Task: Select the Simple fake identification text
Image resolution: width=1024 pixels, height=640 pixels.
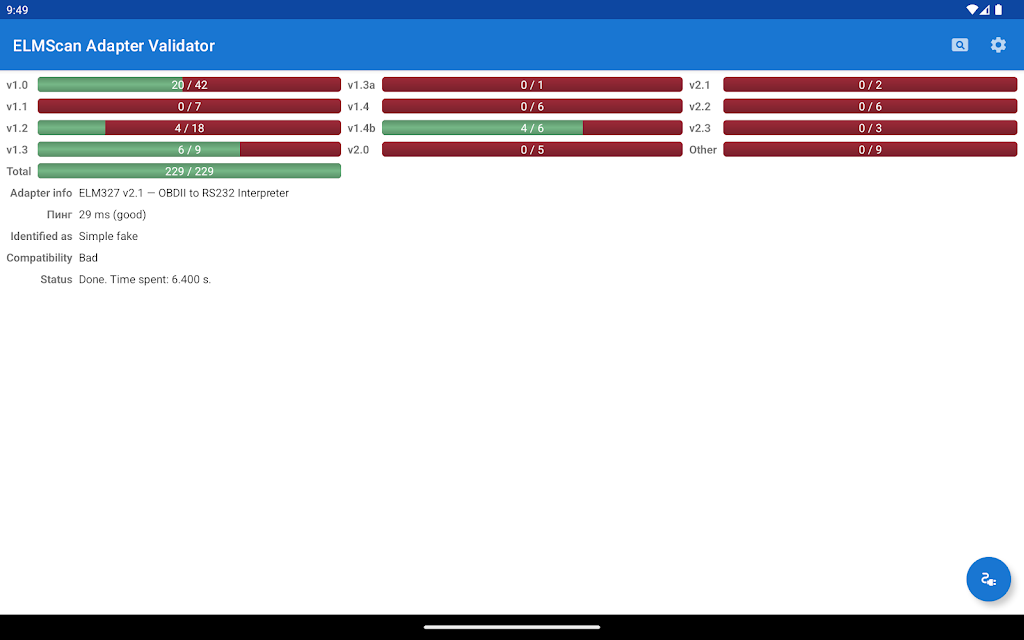Action: click(108, 236)
